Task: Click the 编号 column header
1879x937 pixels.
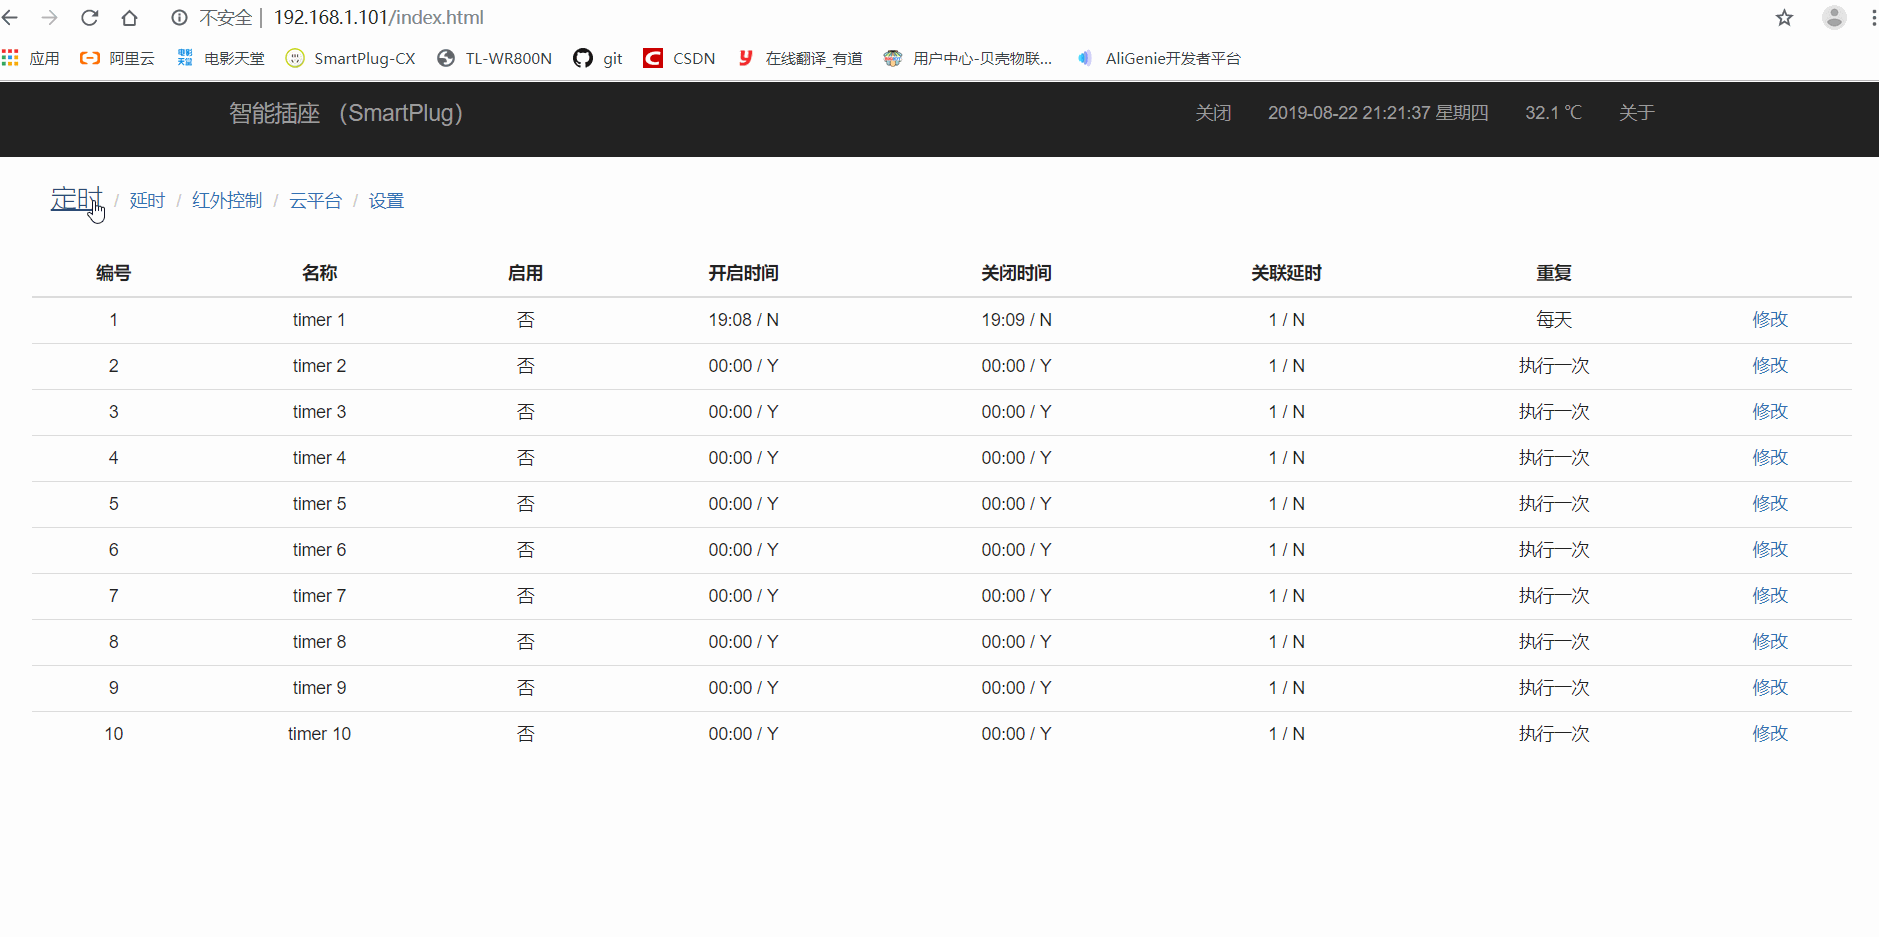Action: click(x=114, y=273)
